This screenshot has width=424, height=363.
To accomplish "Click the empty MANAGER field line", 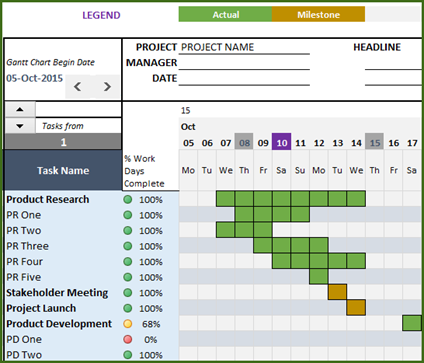I will click(x=244, y=63).
